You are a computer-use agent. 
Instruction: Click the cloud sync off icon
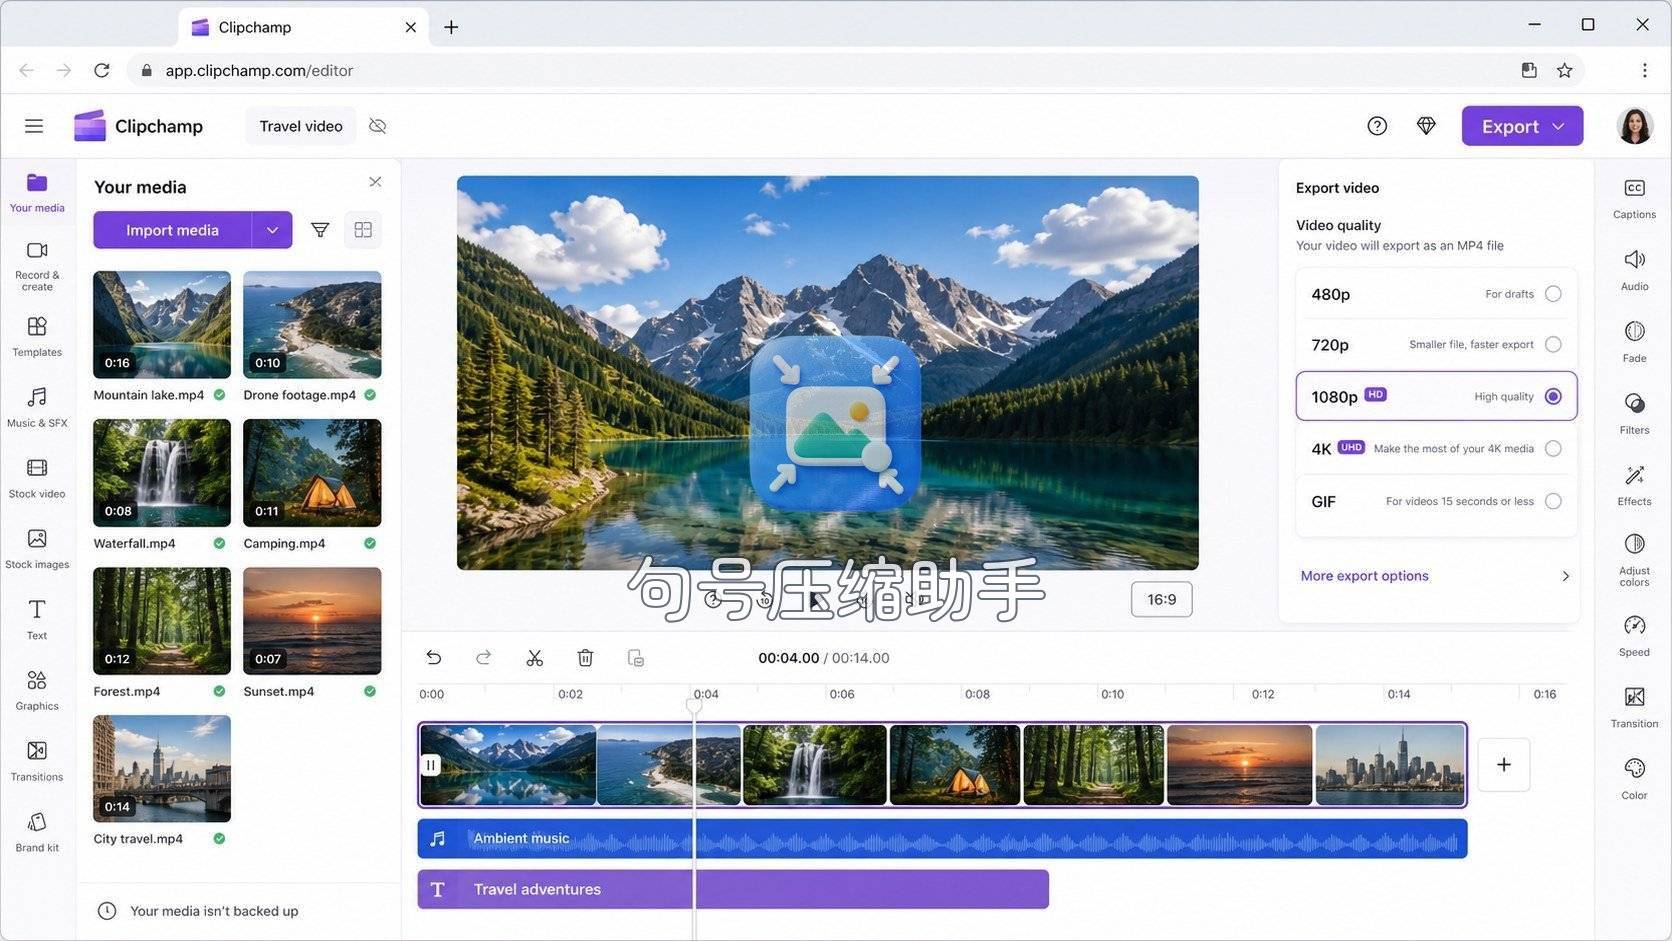coord(377,126)
